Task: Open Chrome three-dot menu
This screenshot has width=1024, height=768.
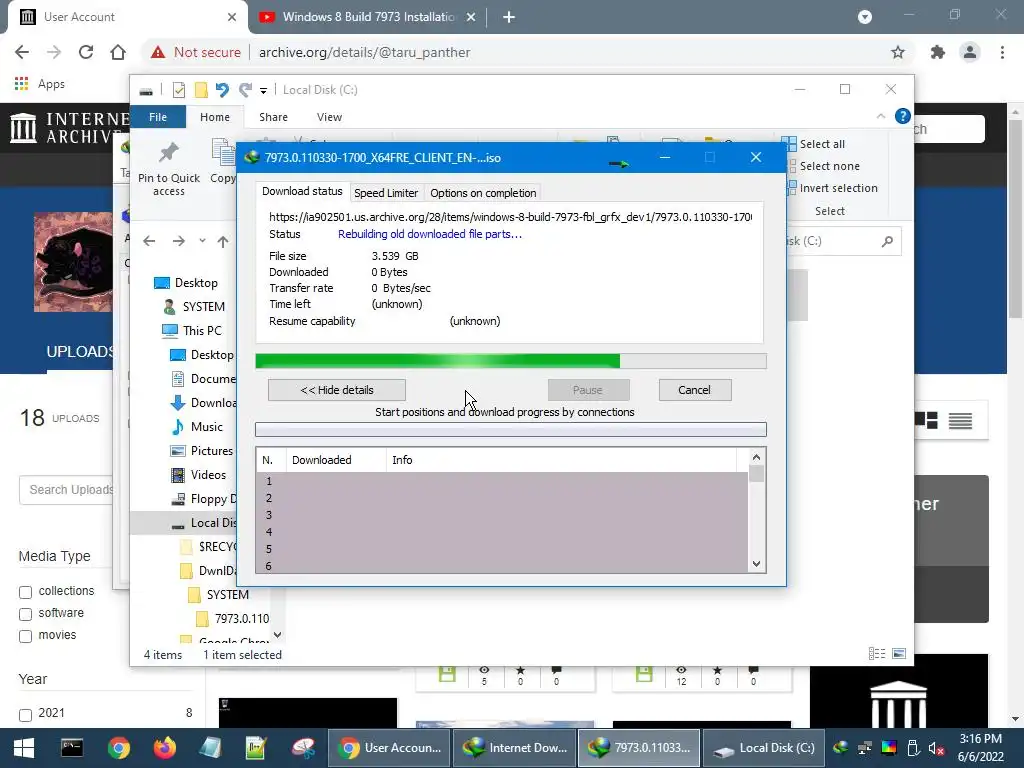Action: click(1002, 52)
